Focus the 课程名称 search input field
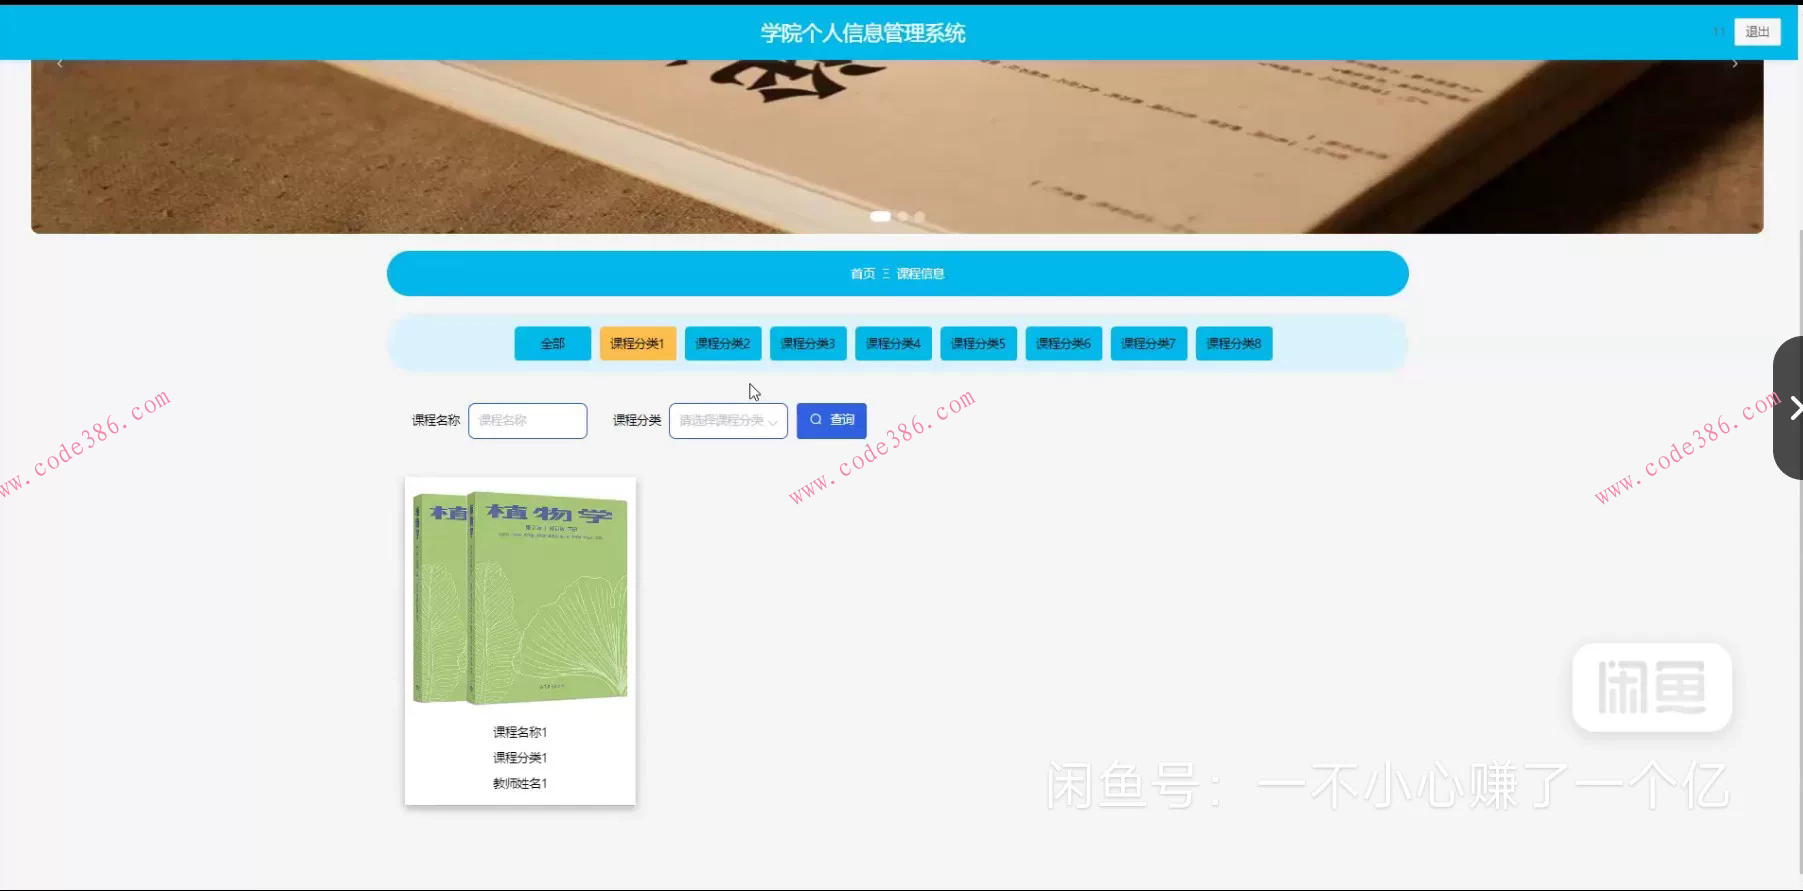Image resolution: width=1803 pixels, height=891 pixels. coord(527,420)
